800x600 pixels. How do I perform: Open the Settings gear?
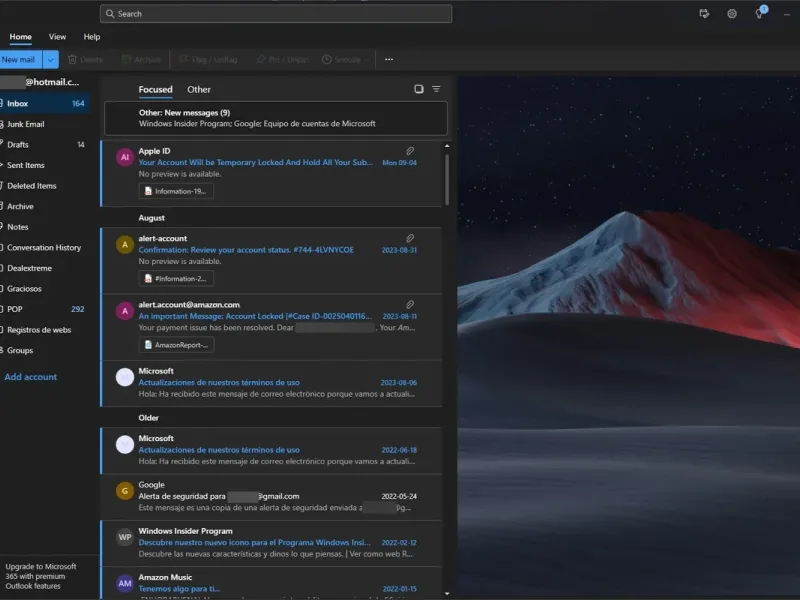click(732, 14)
